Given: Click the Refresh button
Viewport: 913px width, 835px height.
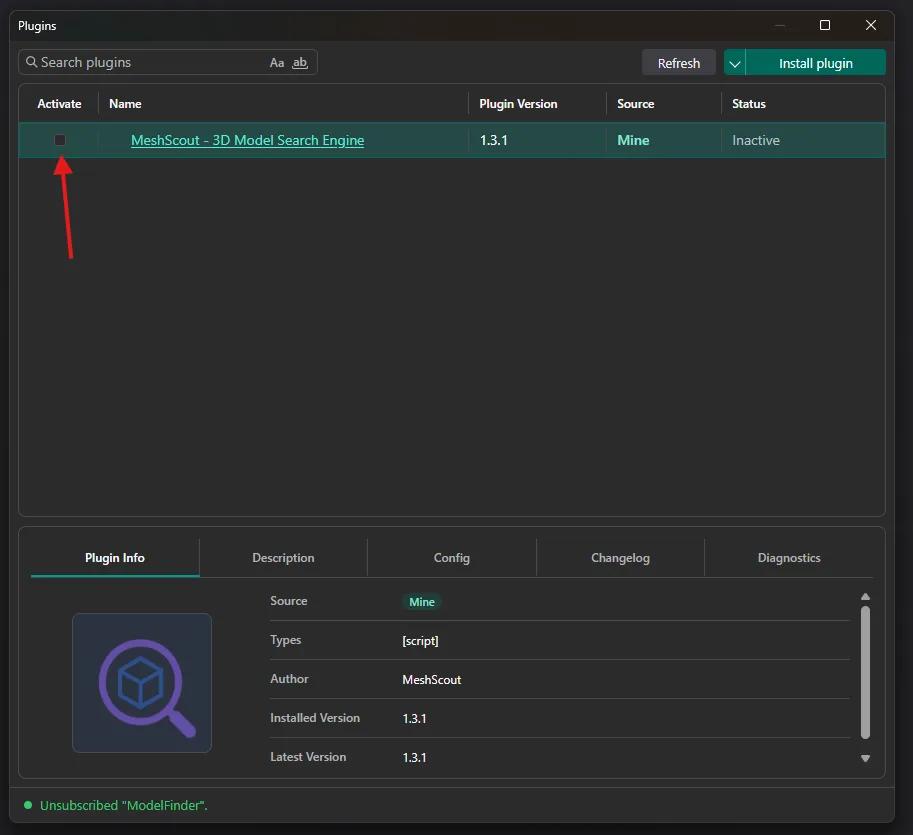Looking at the screenshot, I should click(x=678, y=63).
